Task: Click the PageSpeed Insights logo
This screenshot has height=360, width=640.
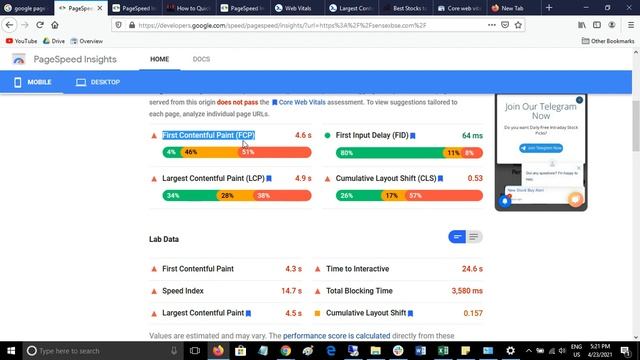Action: pos(18,59)
